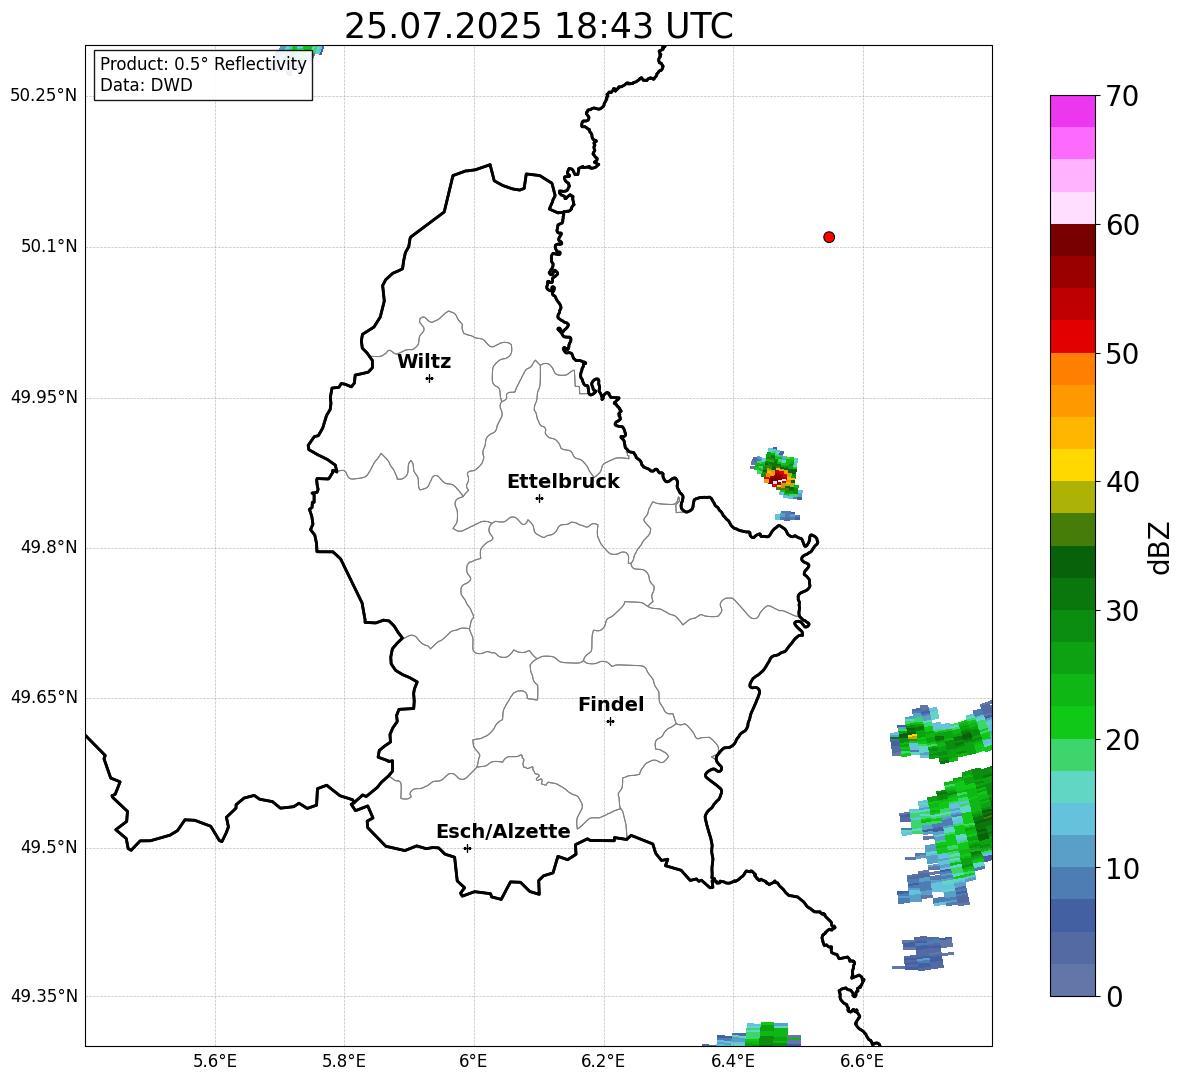This screenshot has width=1184, height=1081.
Task: Click the 49.65°N latitude label
Action: [x=44, y=697]
